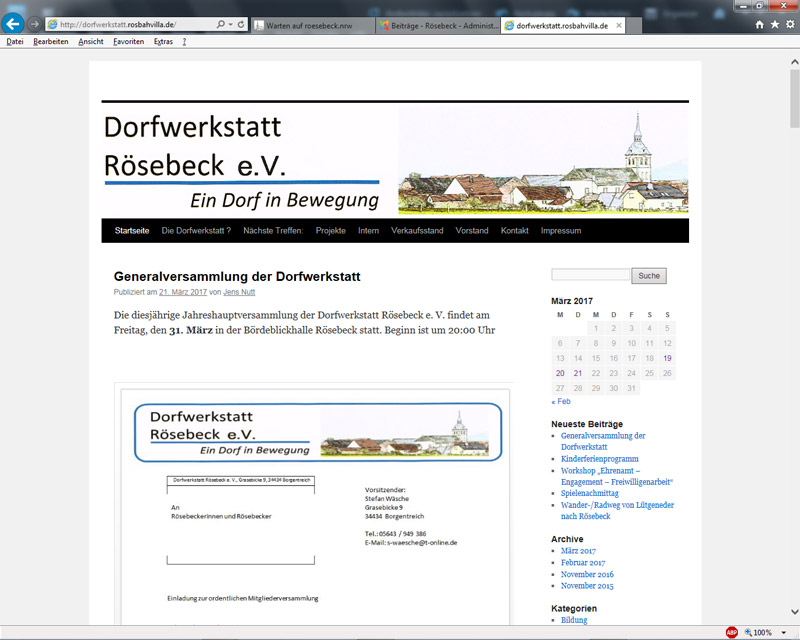Click the Adblock Plus status bar icon
Viewport: 800px width, 640px height.
[x=731, y=632]
